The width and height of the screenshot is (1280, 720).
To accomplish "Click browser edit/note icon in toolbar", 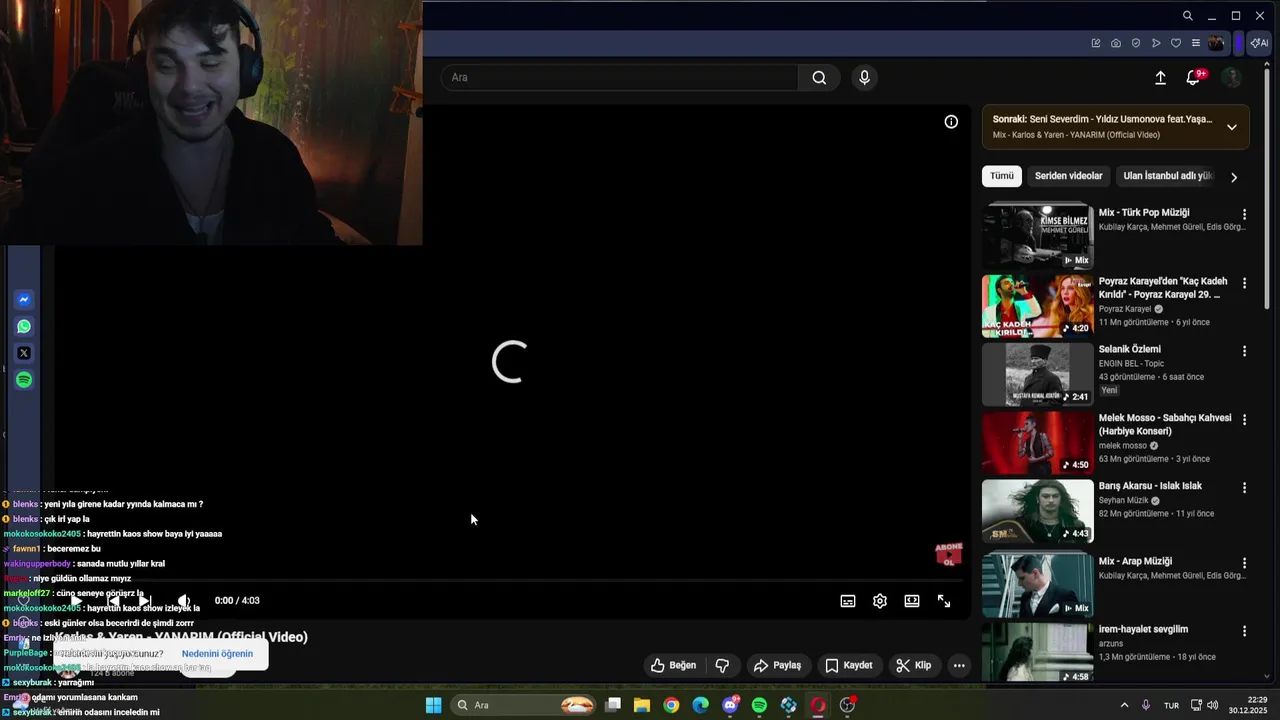I will coord(1096,43).
